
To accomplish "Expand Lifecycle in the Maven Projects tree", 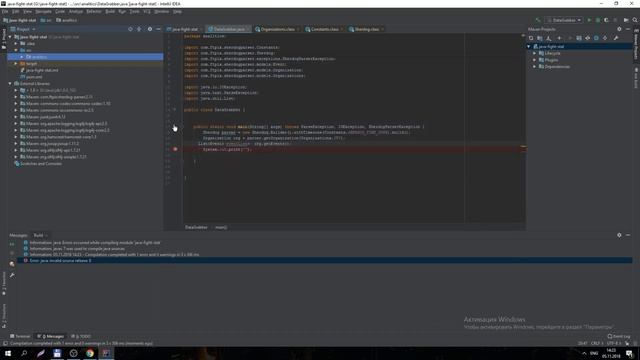I will 534,53.
